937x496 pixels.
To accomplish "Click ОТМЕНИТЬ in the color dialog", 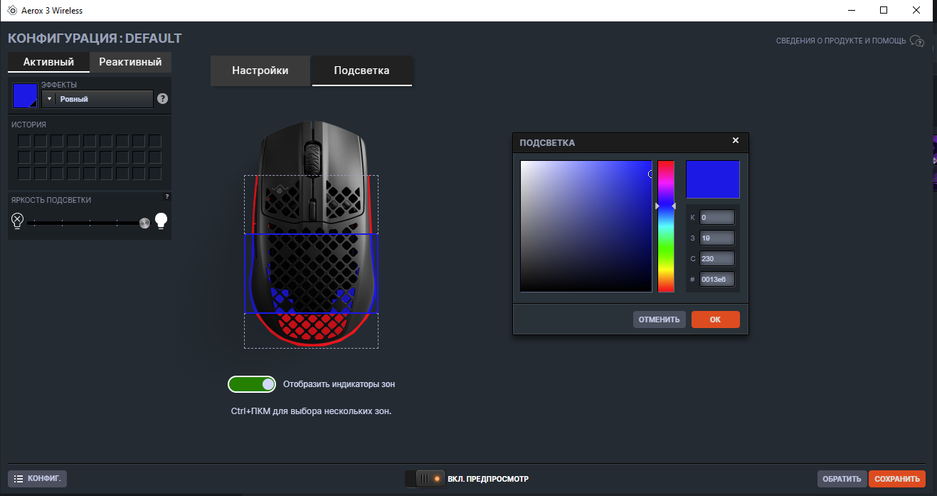I will coord(659,320).
